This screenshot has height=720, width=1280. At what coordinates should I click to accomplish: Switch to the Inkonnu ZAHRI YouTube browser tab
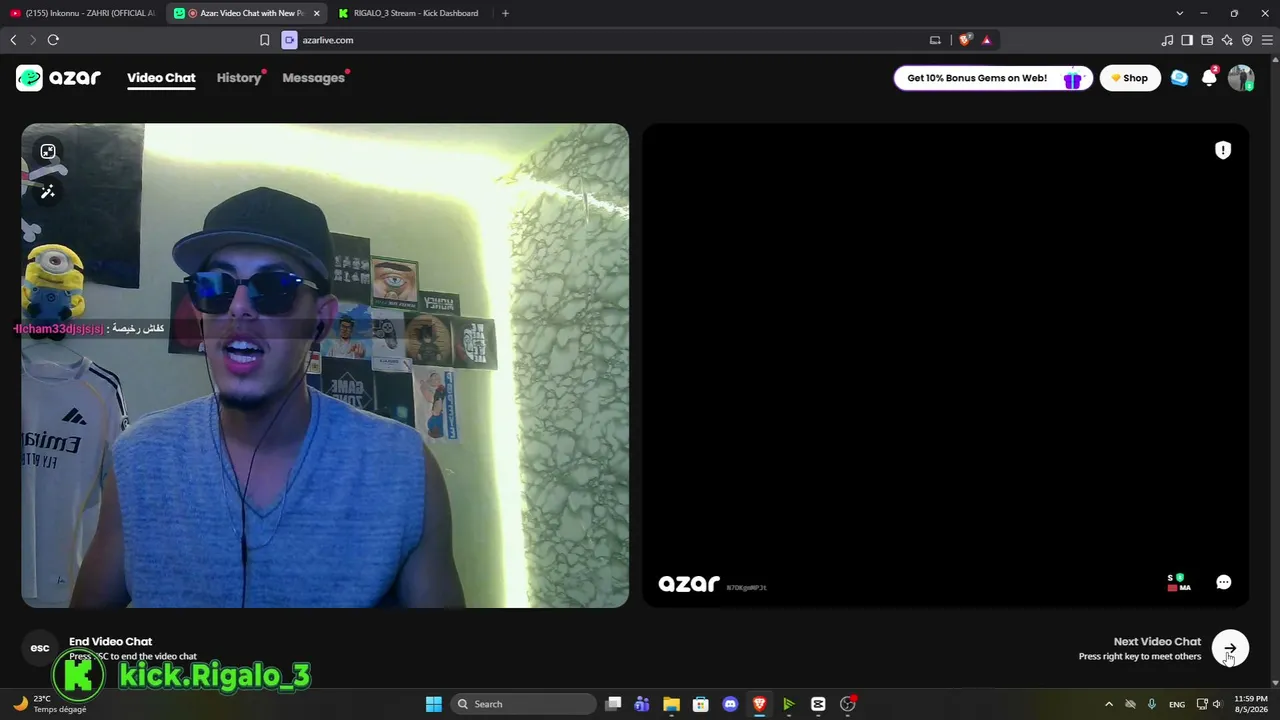coord(83,13)
